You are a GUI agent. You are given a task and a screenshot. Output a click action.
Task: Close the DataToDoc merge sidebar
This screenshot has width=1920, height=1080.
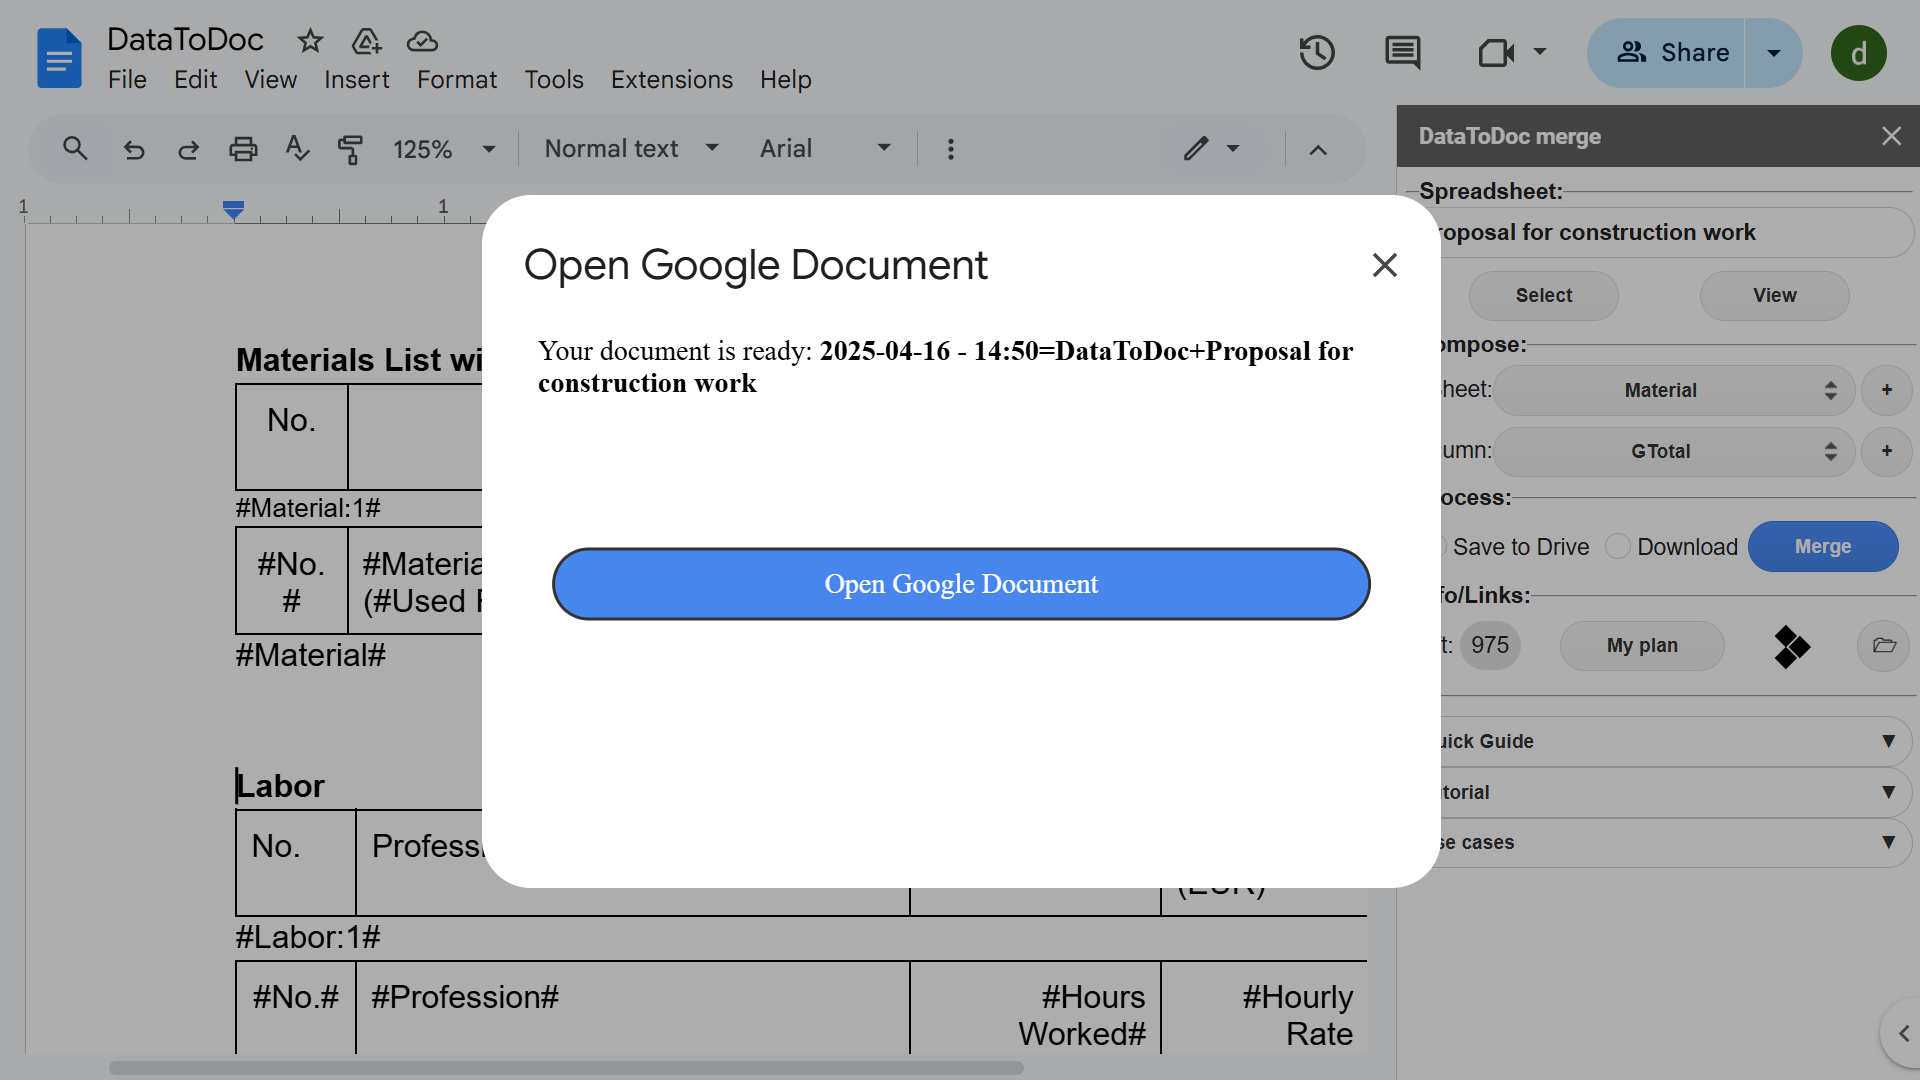(x=1891, y=136)
